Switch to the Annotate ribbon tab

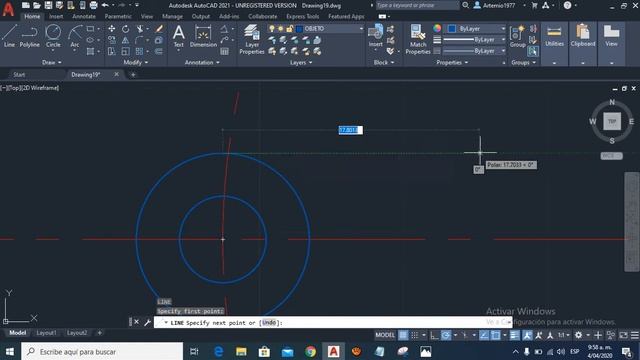(84, 16)
